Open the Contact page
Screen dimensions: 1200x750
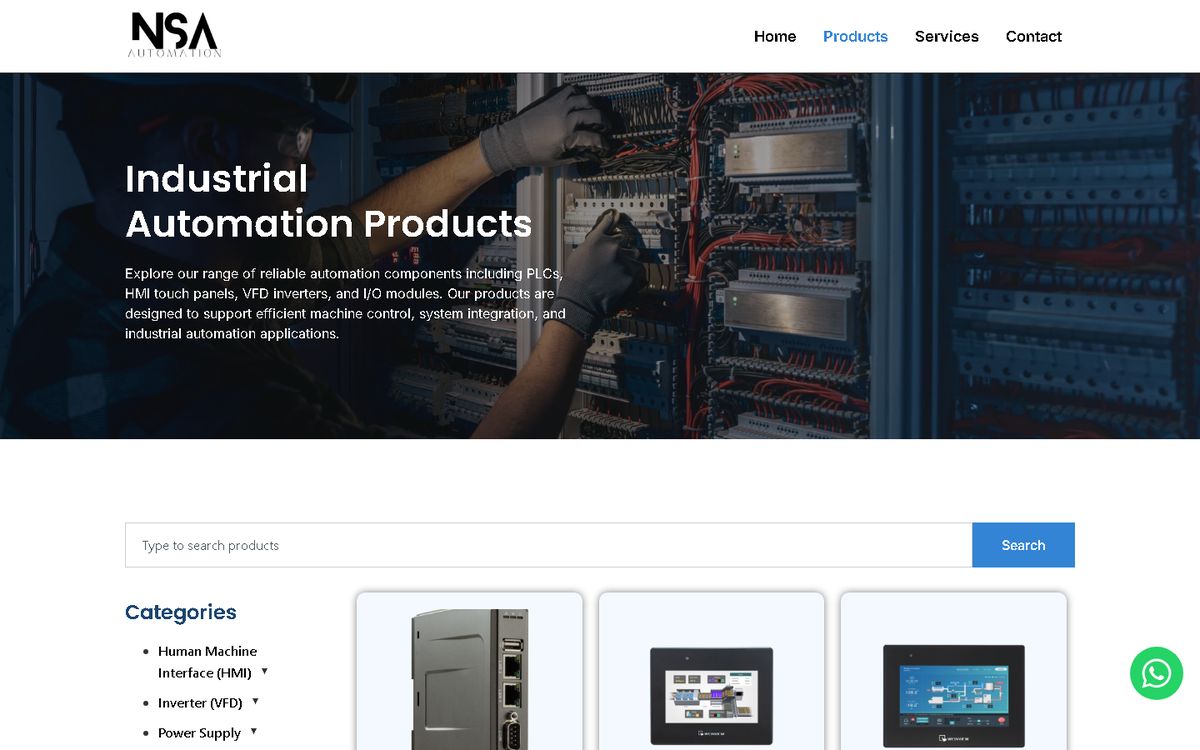tap(1033, 36)
